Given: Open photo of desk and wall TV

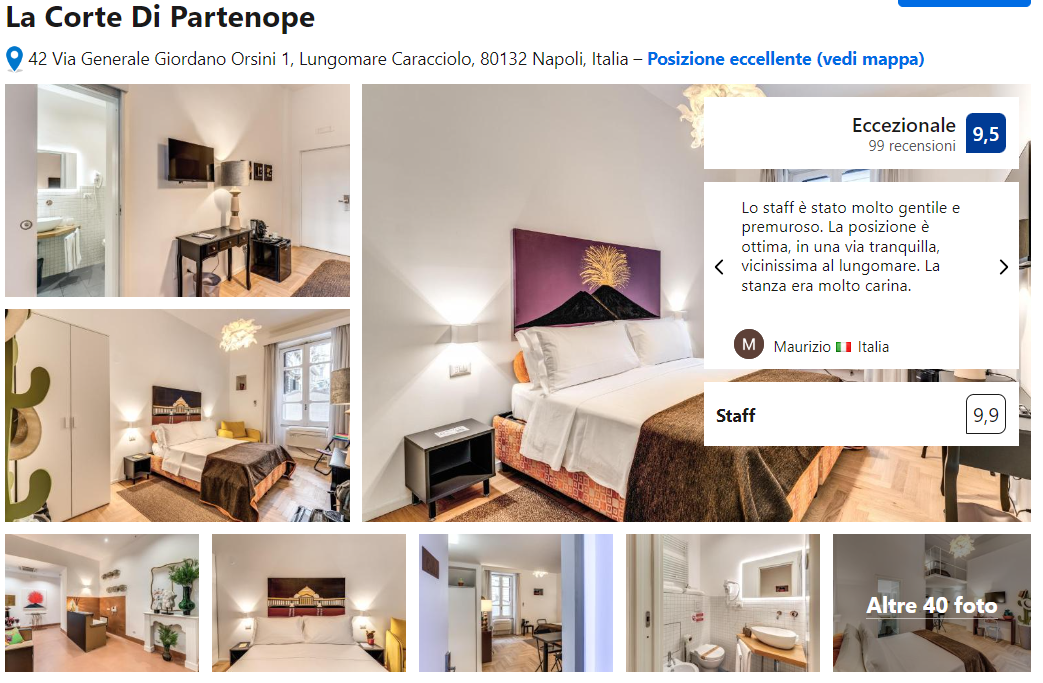Looking at the screenshot, I should (x=178, y=190).
